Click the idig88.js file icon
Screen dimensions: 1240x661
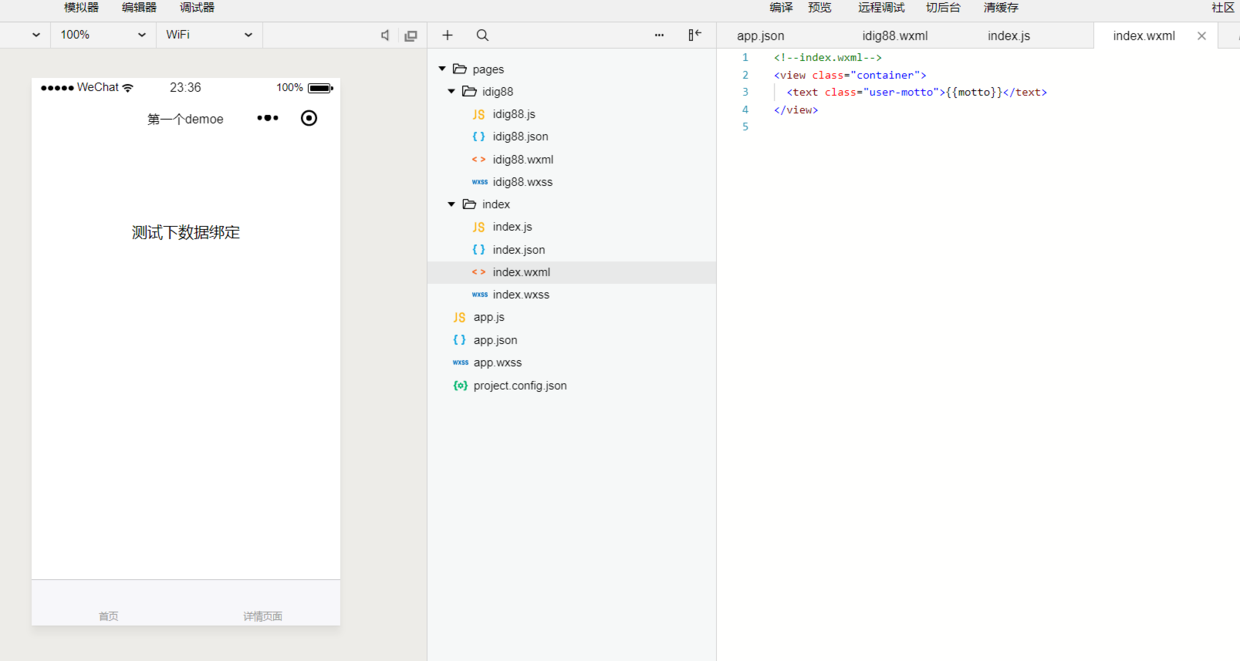479,114
